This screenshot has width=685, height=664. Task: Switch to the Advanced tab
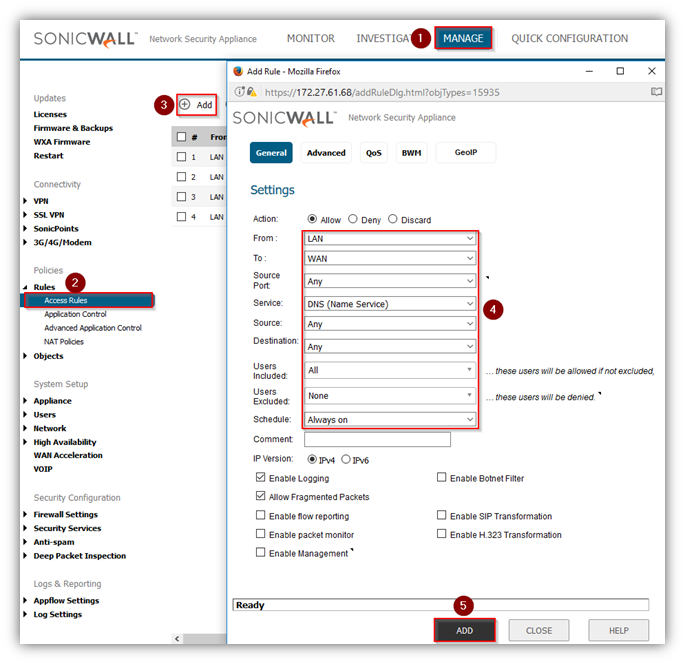(326, 153)
